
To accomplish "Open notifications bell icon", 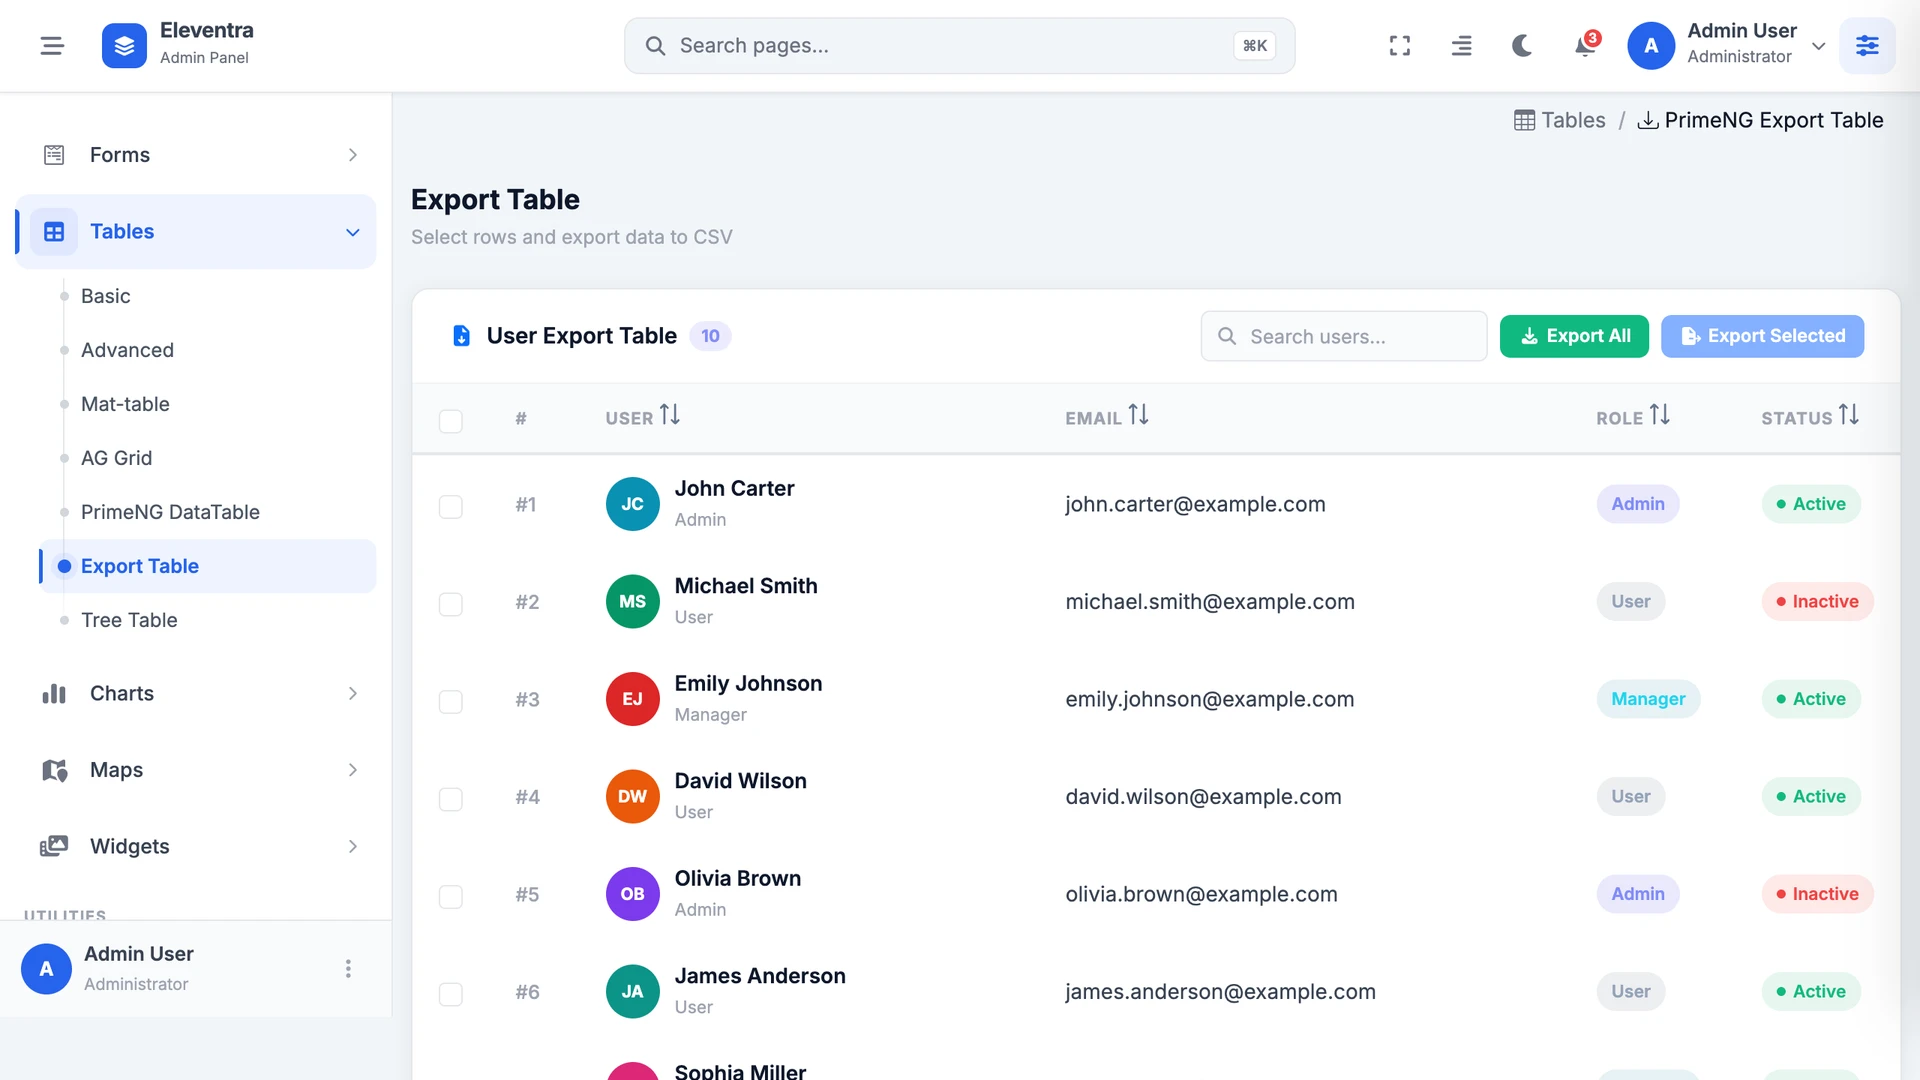I will point(1585,46).
